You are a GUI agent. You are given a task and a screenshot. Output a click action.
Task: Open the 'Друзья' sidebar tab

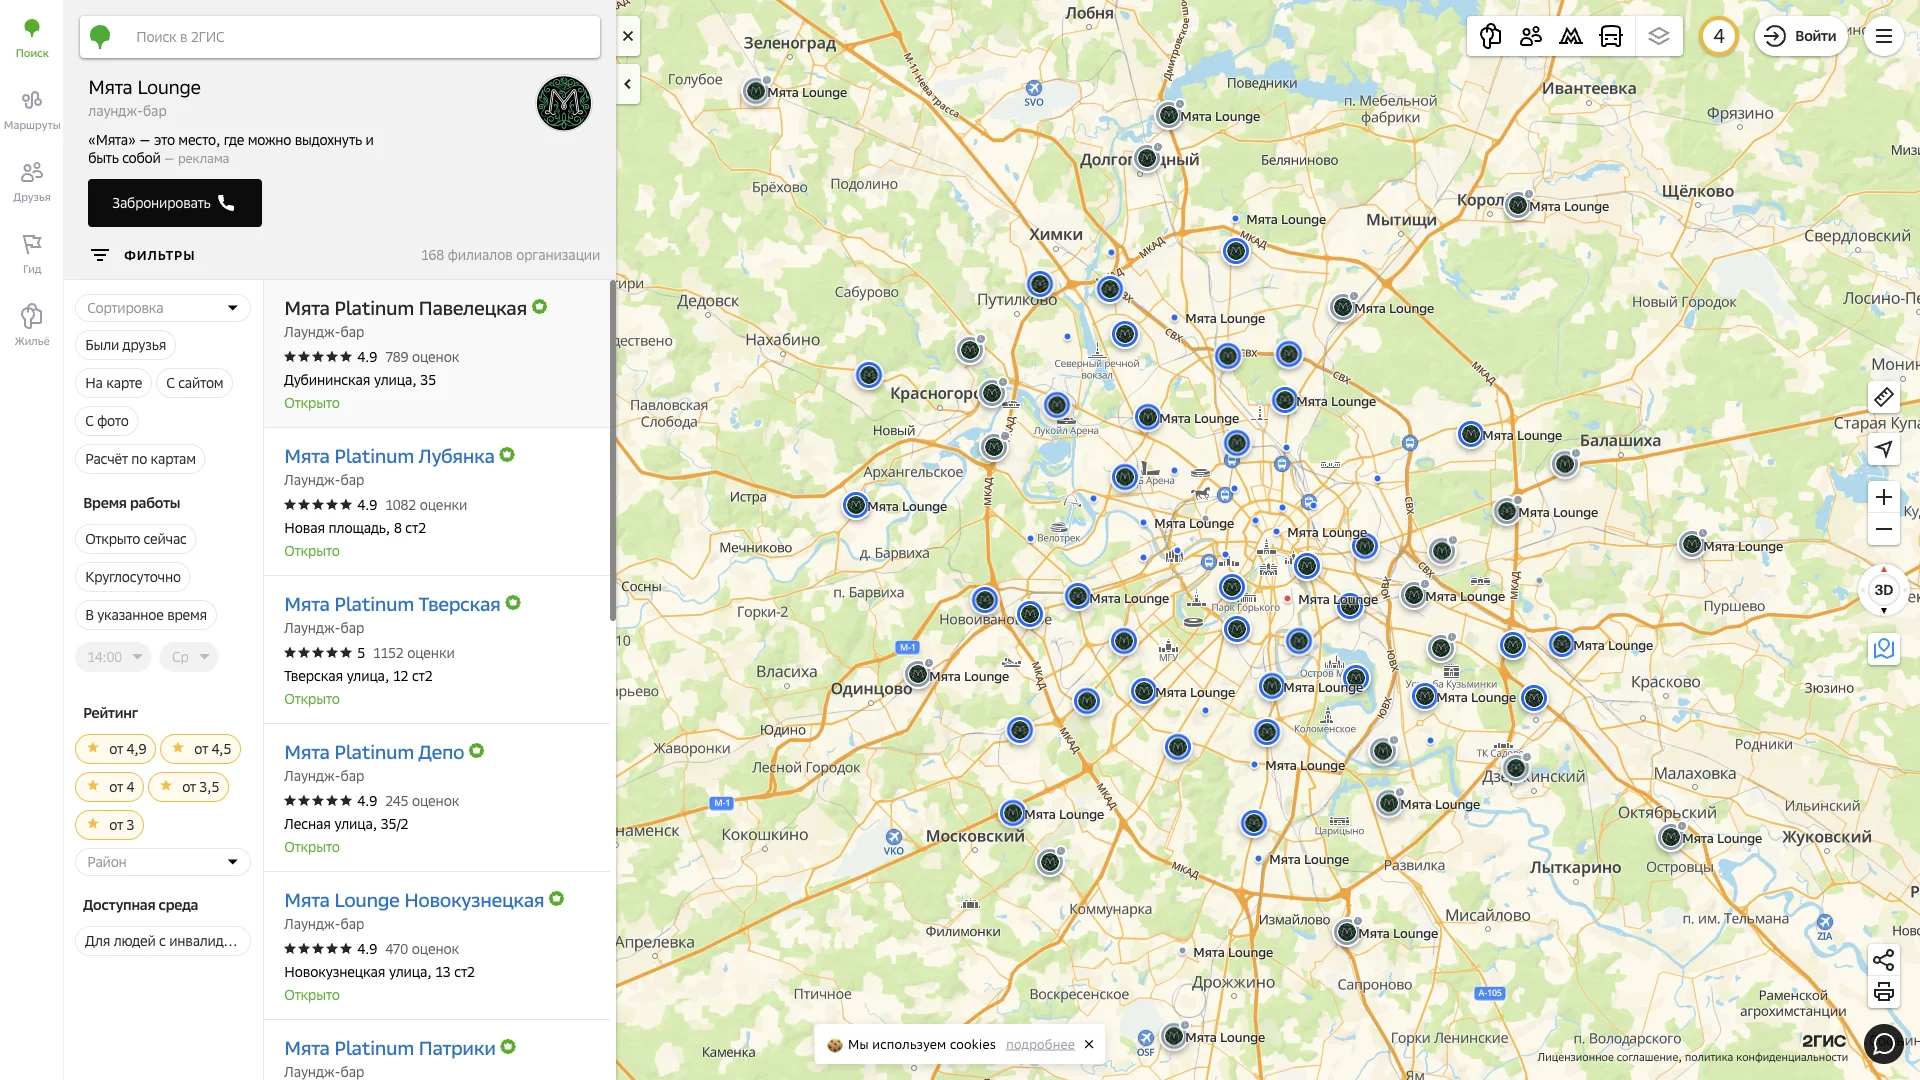pyautogui.click(x=32, y=181)
